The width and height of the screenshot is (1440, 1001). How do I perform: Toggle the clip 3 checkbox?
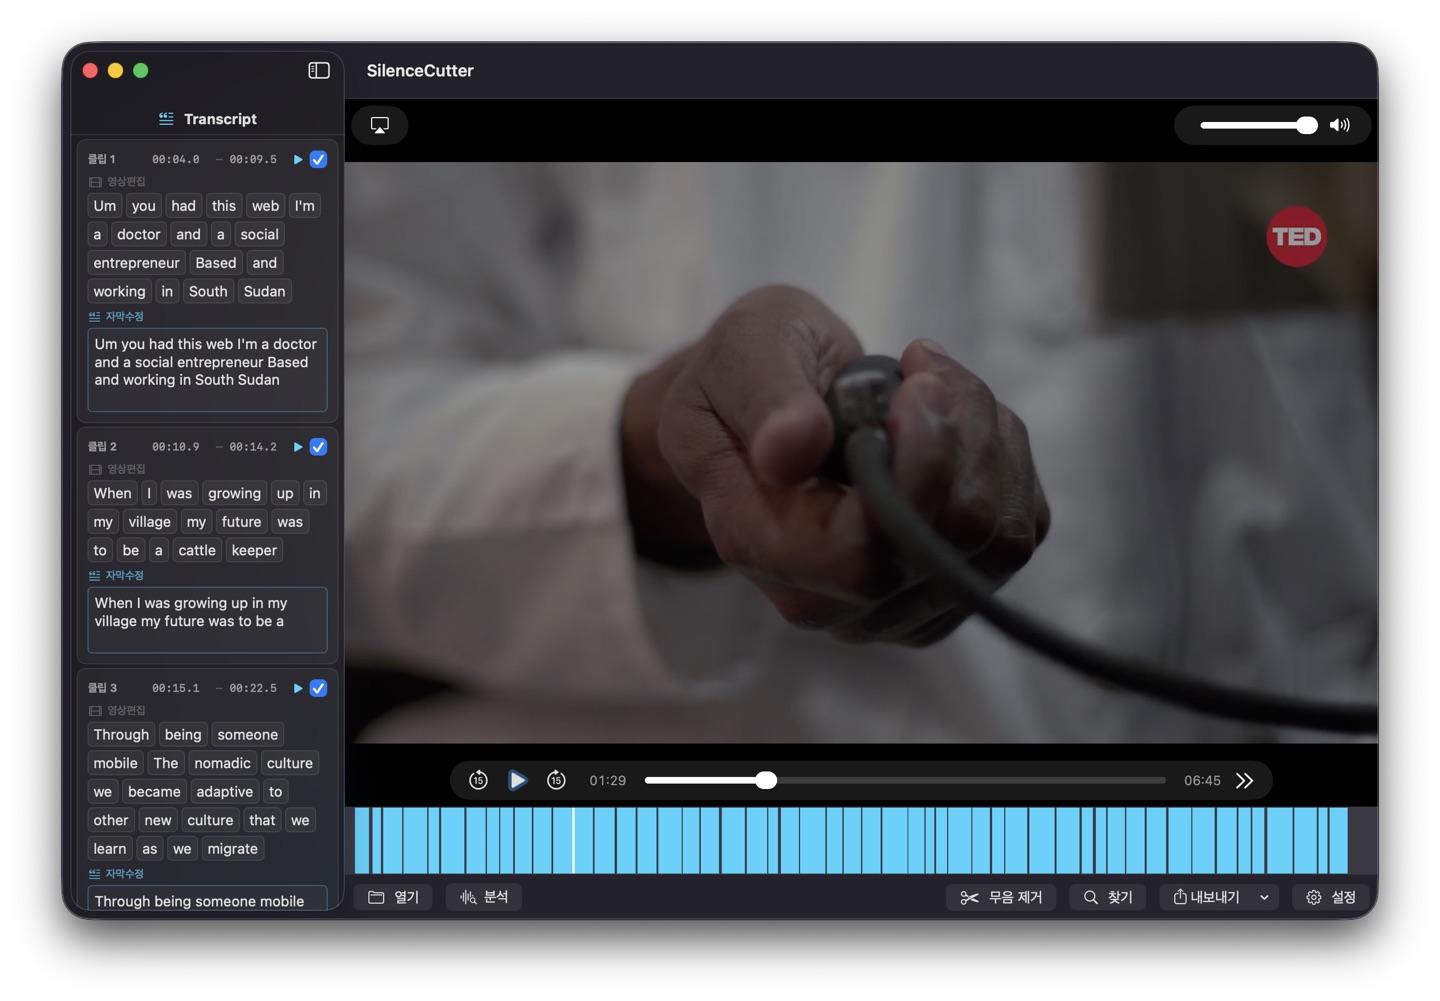318,688
